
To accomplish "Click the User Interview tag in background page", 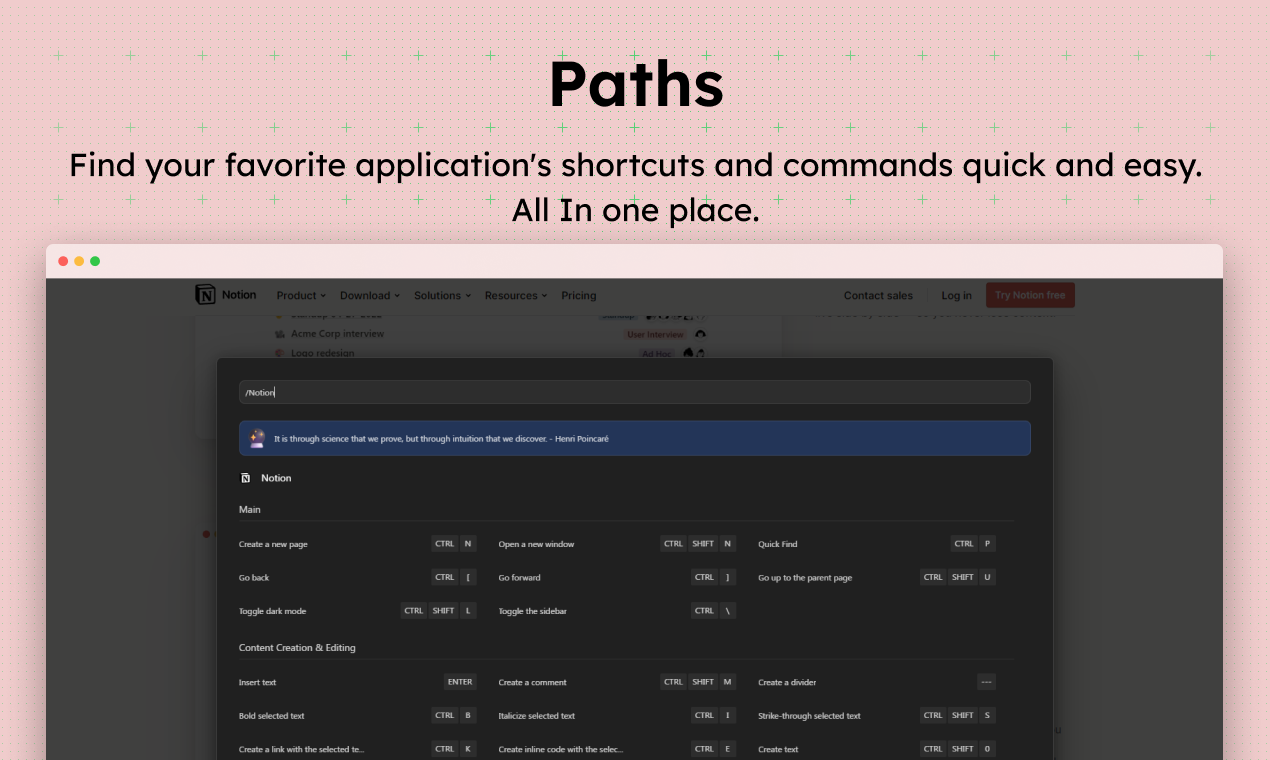I will 656,334.
